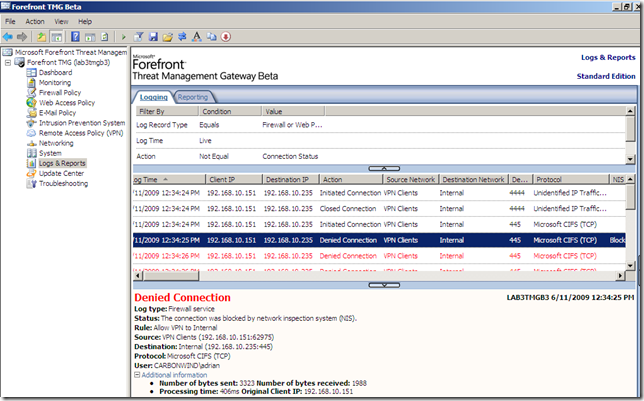Click log grid vertical scroll down arrow

point(630,266)
